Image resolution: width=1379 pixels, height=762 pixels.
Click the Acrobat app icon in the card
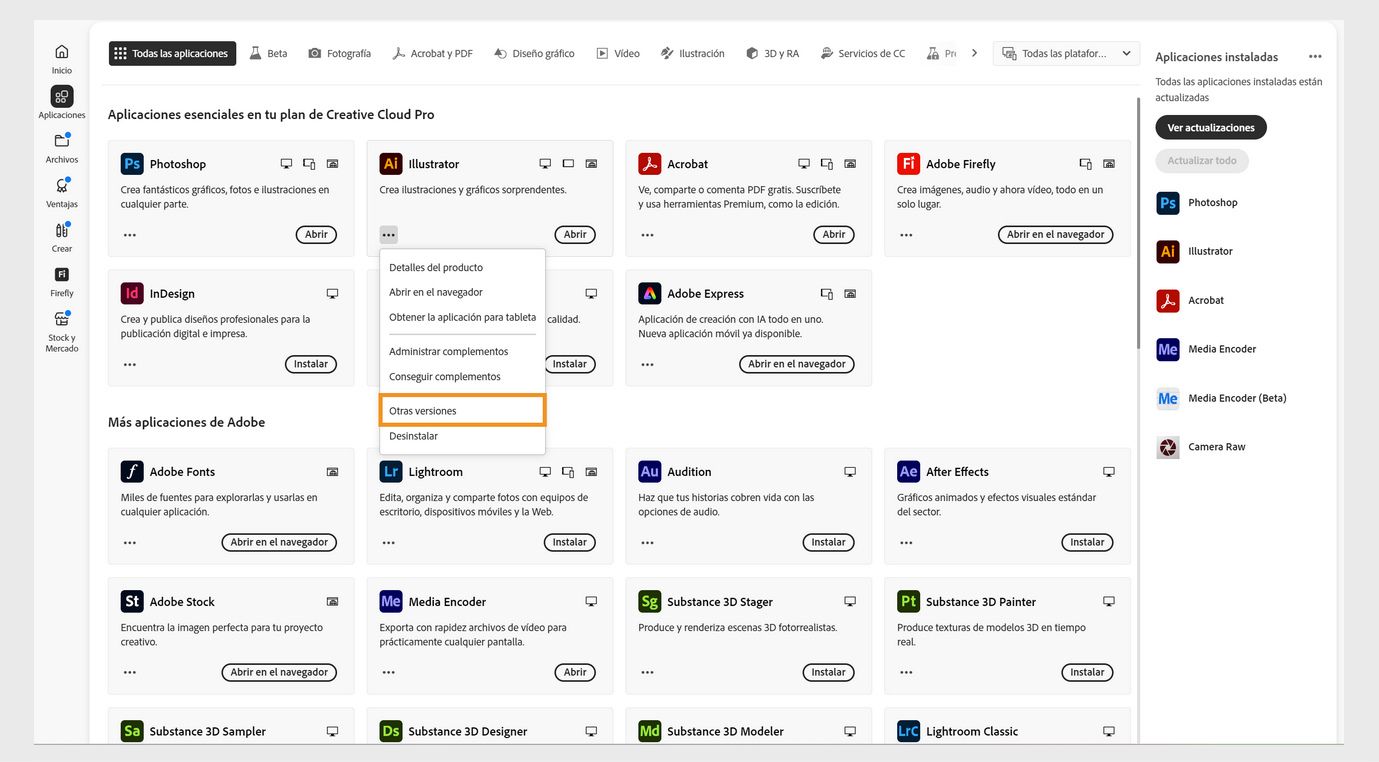[650, 164]
